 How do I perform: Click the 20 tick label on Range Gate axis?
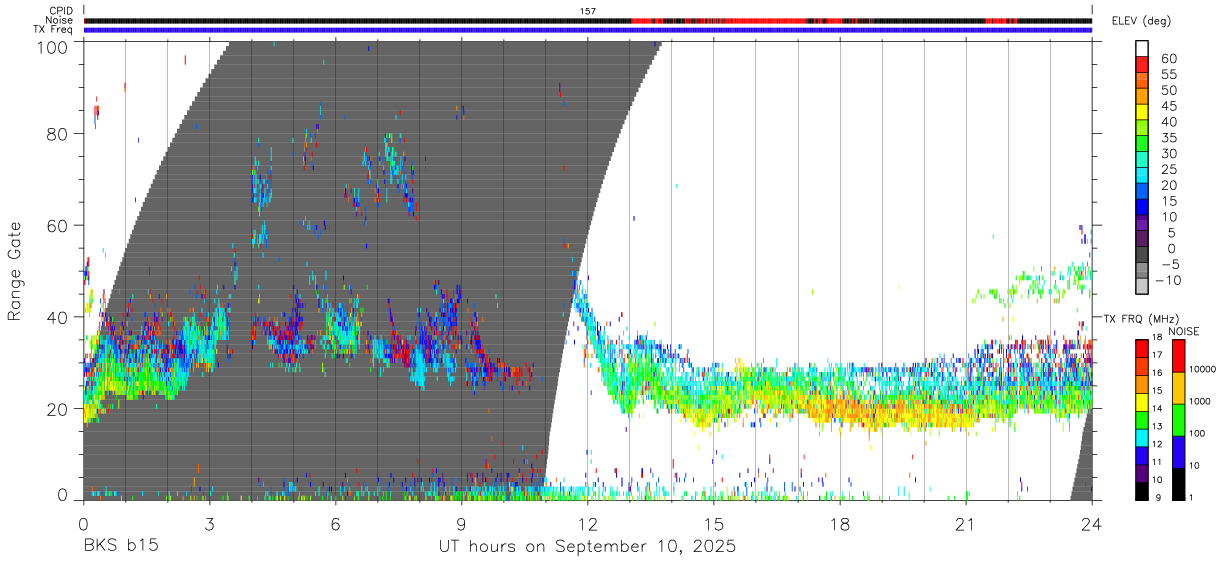[x=59, y=409]
